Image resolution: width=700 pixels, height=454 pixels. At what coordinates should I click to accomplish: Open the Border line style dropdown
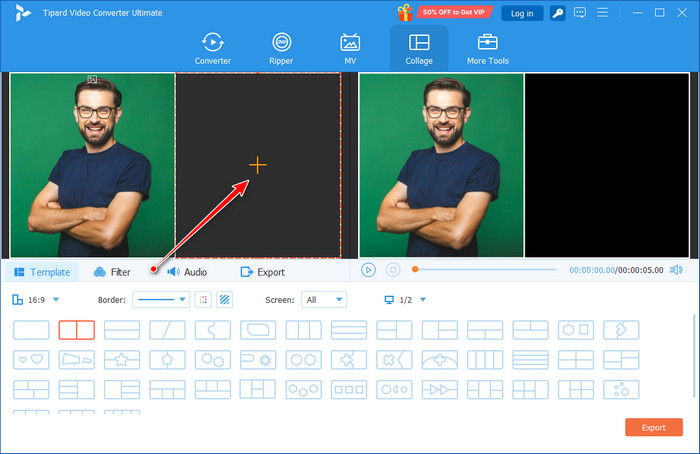point(161,300)
